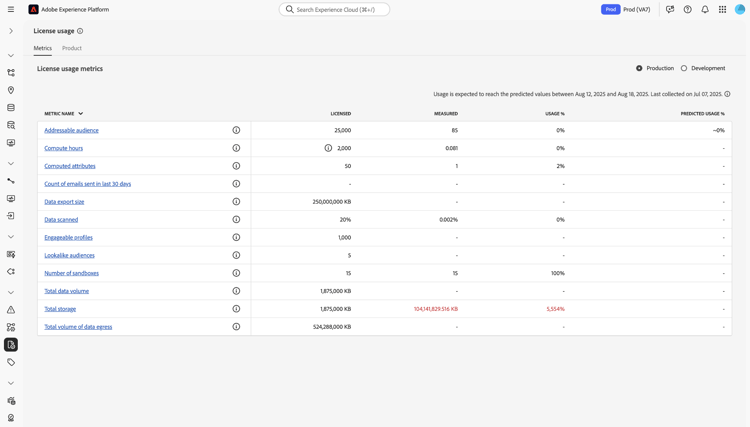The image size is (750, 427).
Task: Click the Licensed column header
Action: tap(341, 114)
